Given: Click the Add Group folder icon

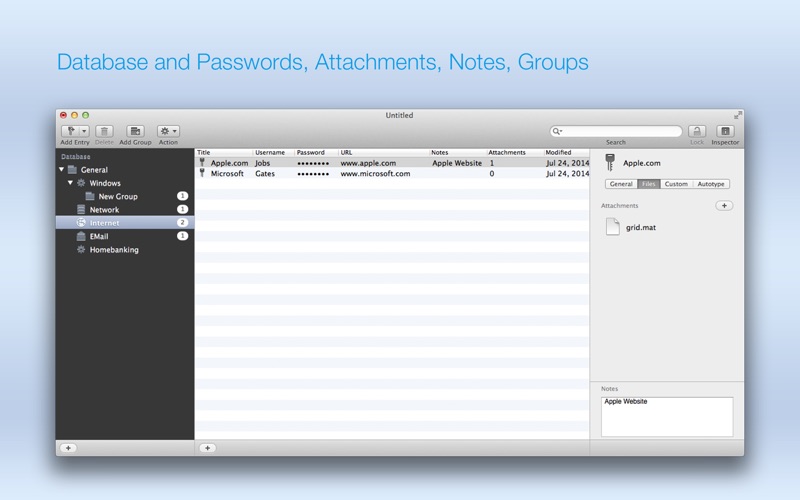Looking at the screenshot, I should click(135, 131).
